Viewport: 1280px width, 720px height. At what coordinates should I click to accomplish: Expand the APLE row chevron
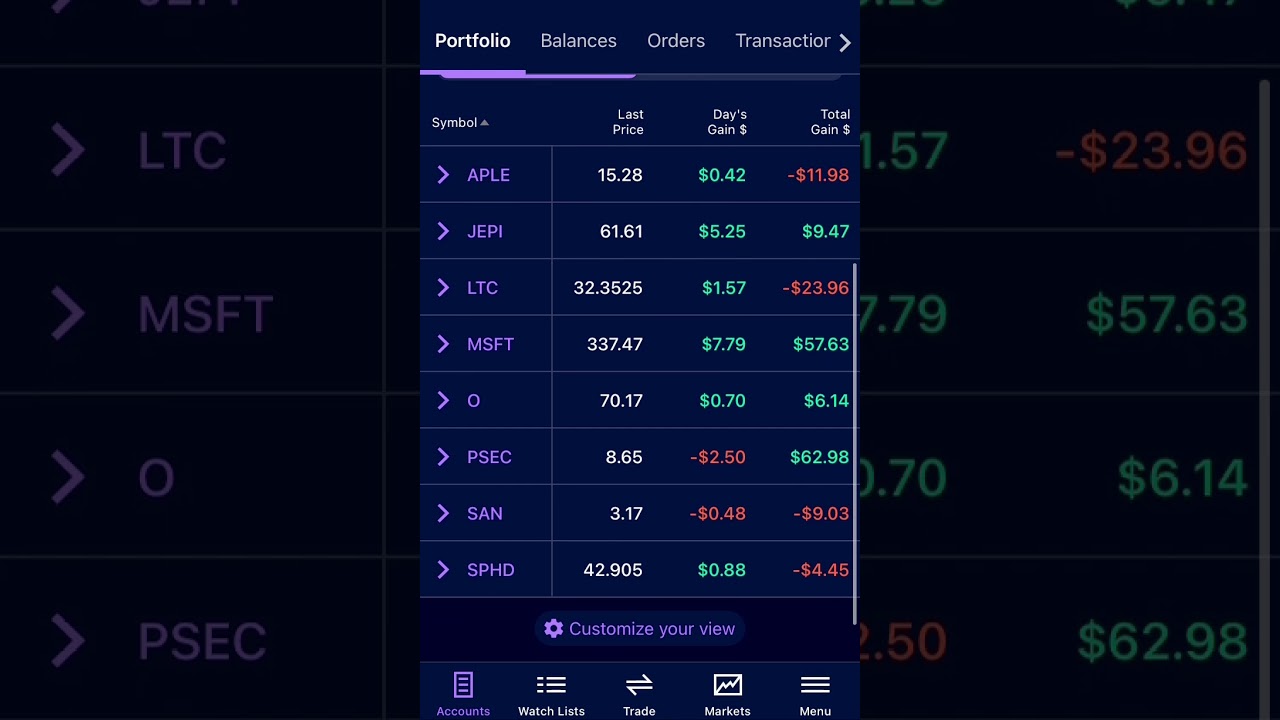(443, 175)
